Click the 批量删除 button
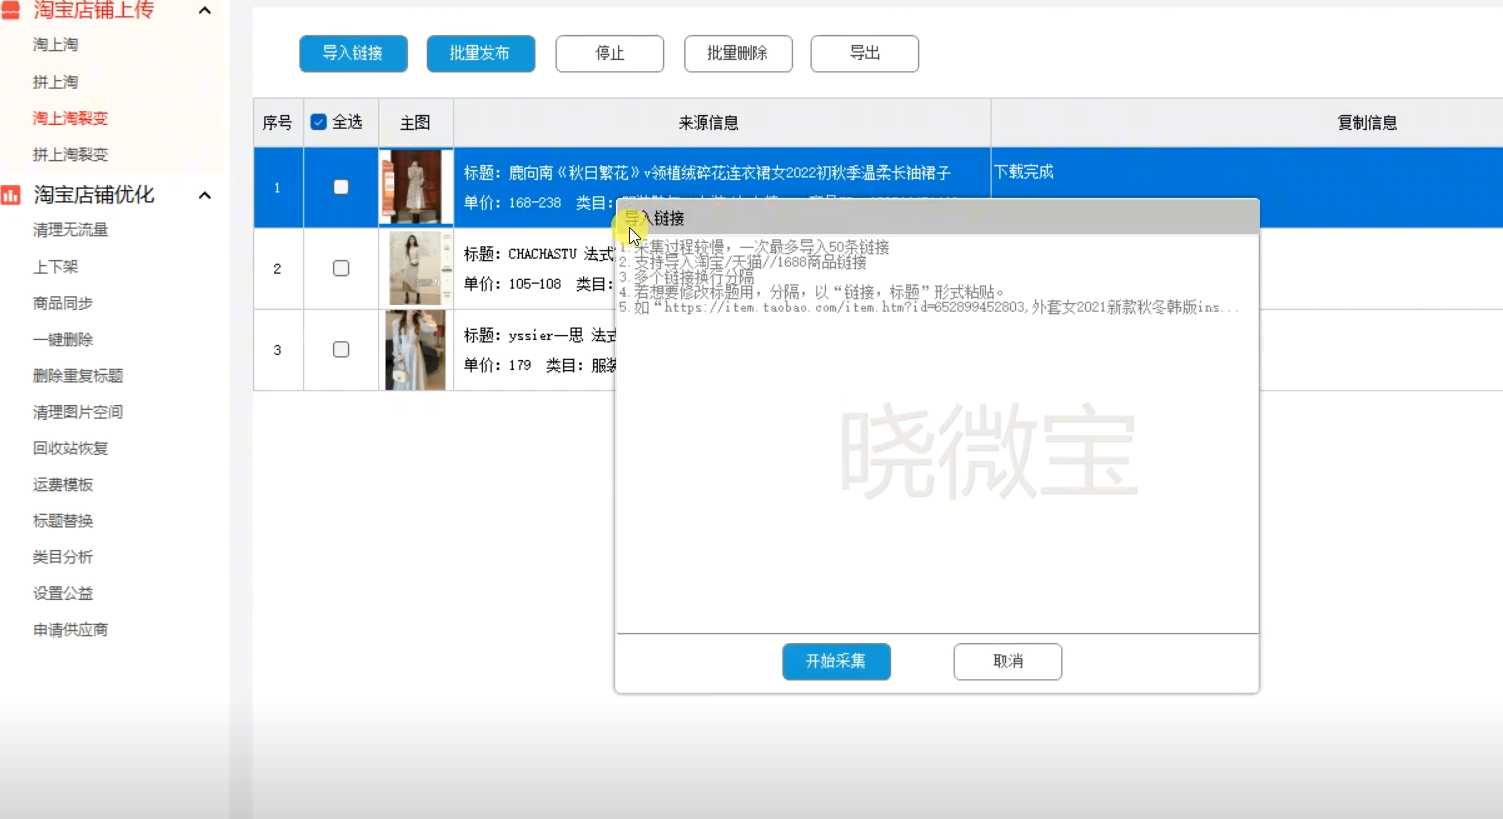Image resolution: width=1503 pixels, height=819 pixels. [x=738, y=53]
